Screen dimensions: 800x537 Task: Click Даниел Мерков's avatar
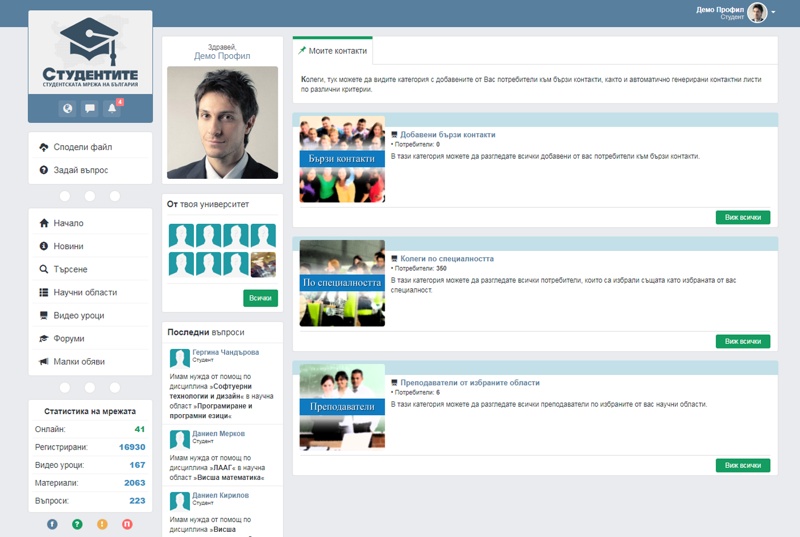(x=180, y=440)
